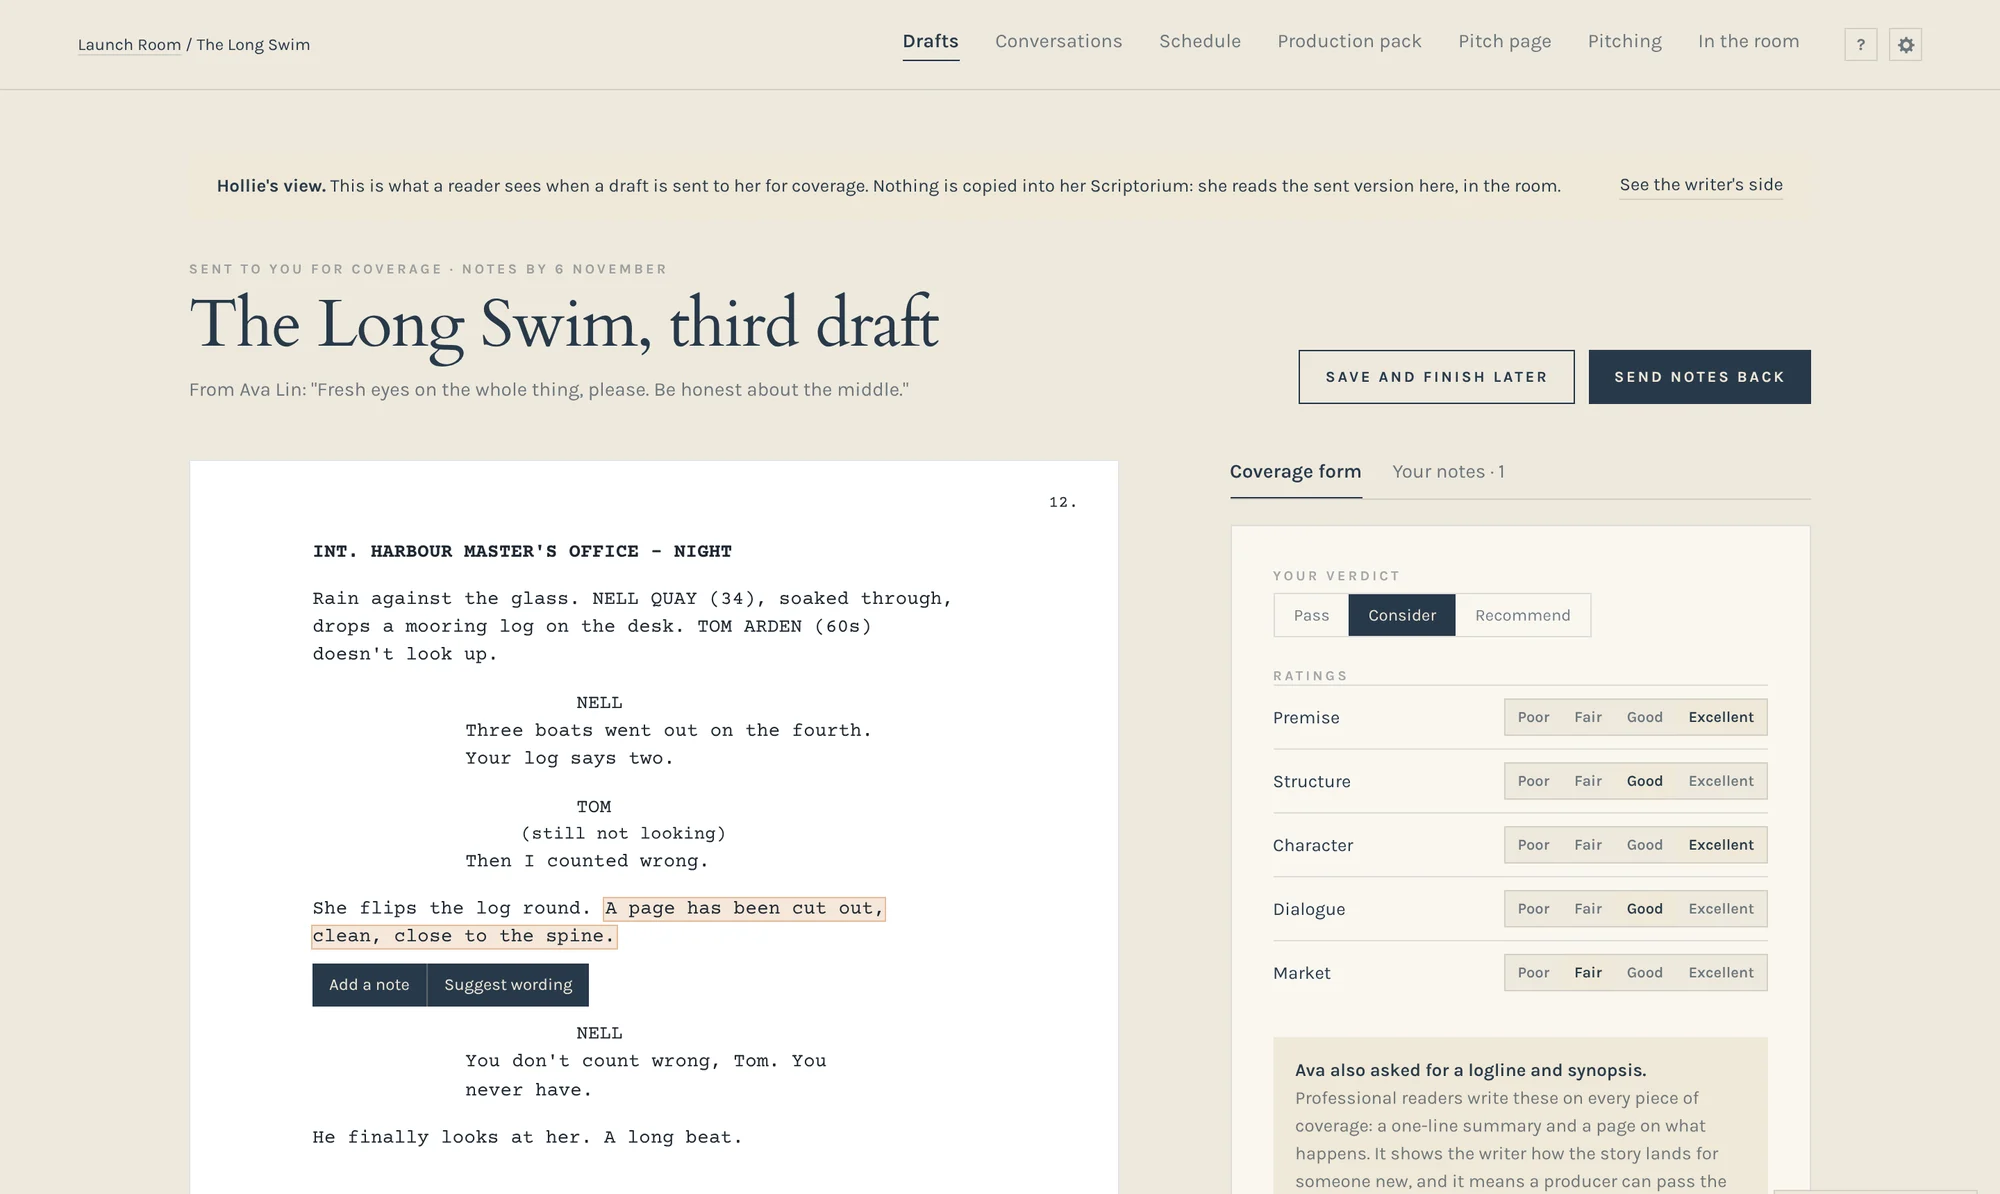Rate Structure as Excellent

coord(1721,781)
